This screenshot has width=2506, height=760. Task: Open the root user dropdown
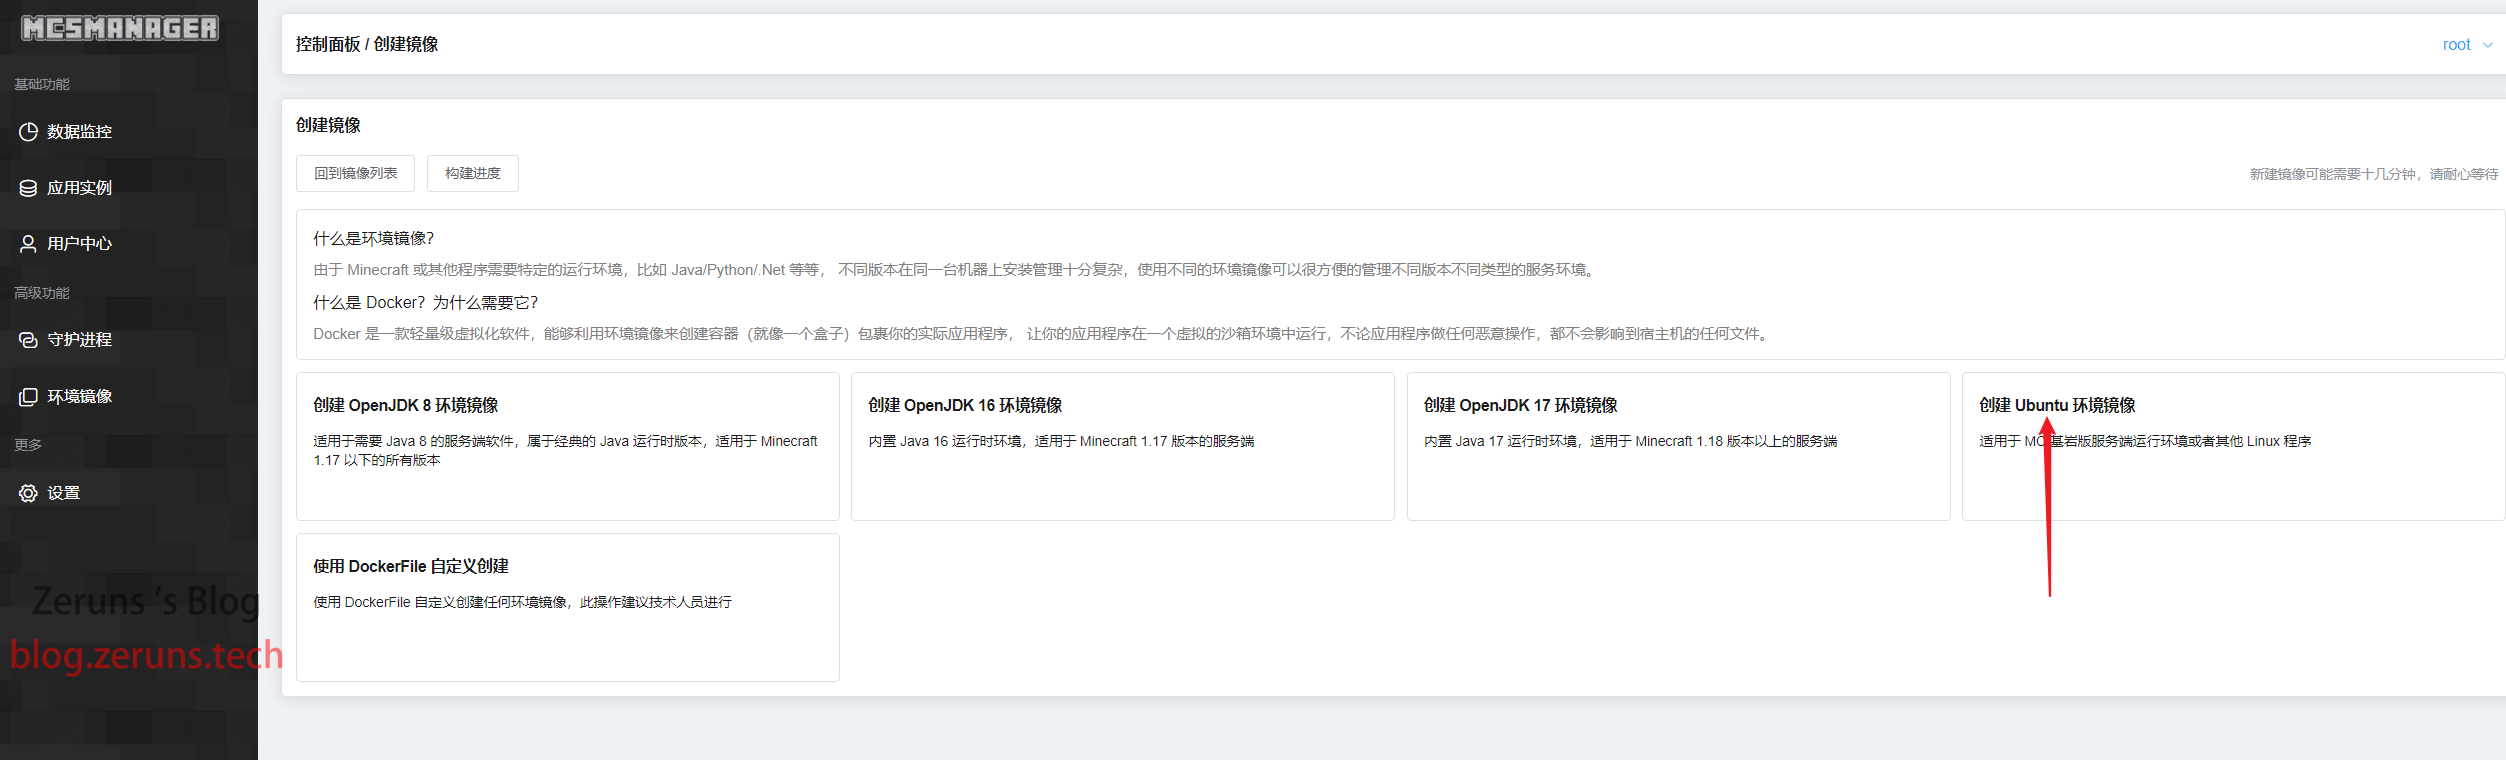tap(2467, 45)
